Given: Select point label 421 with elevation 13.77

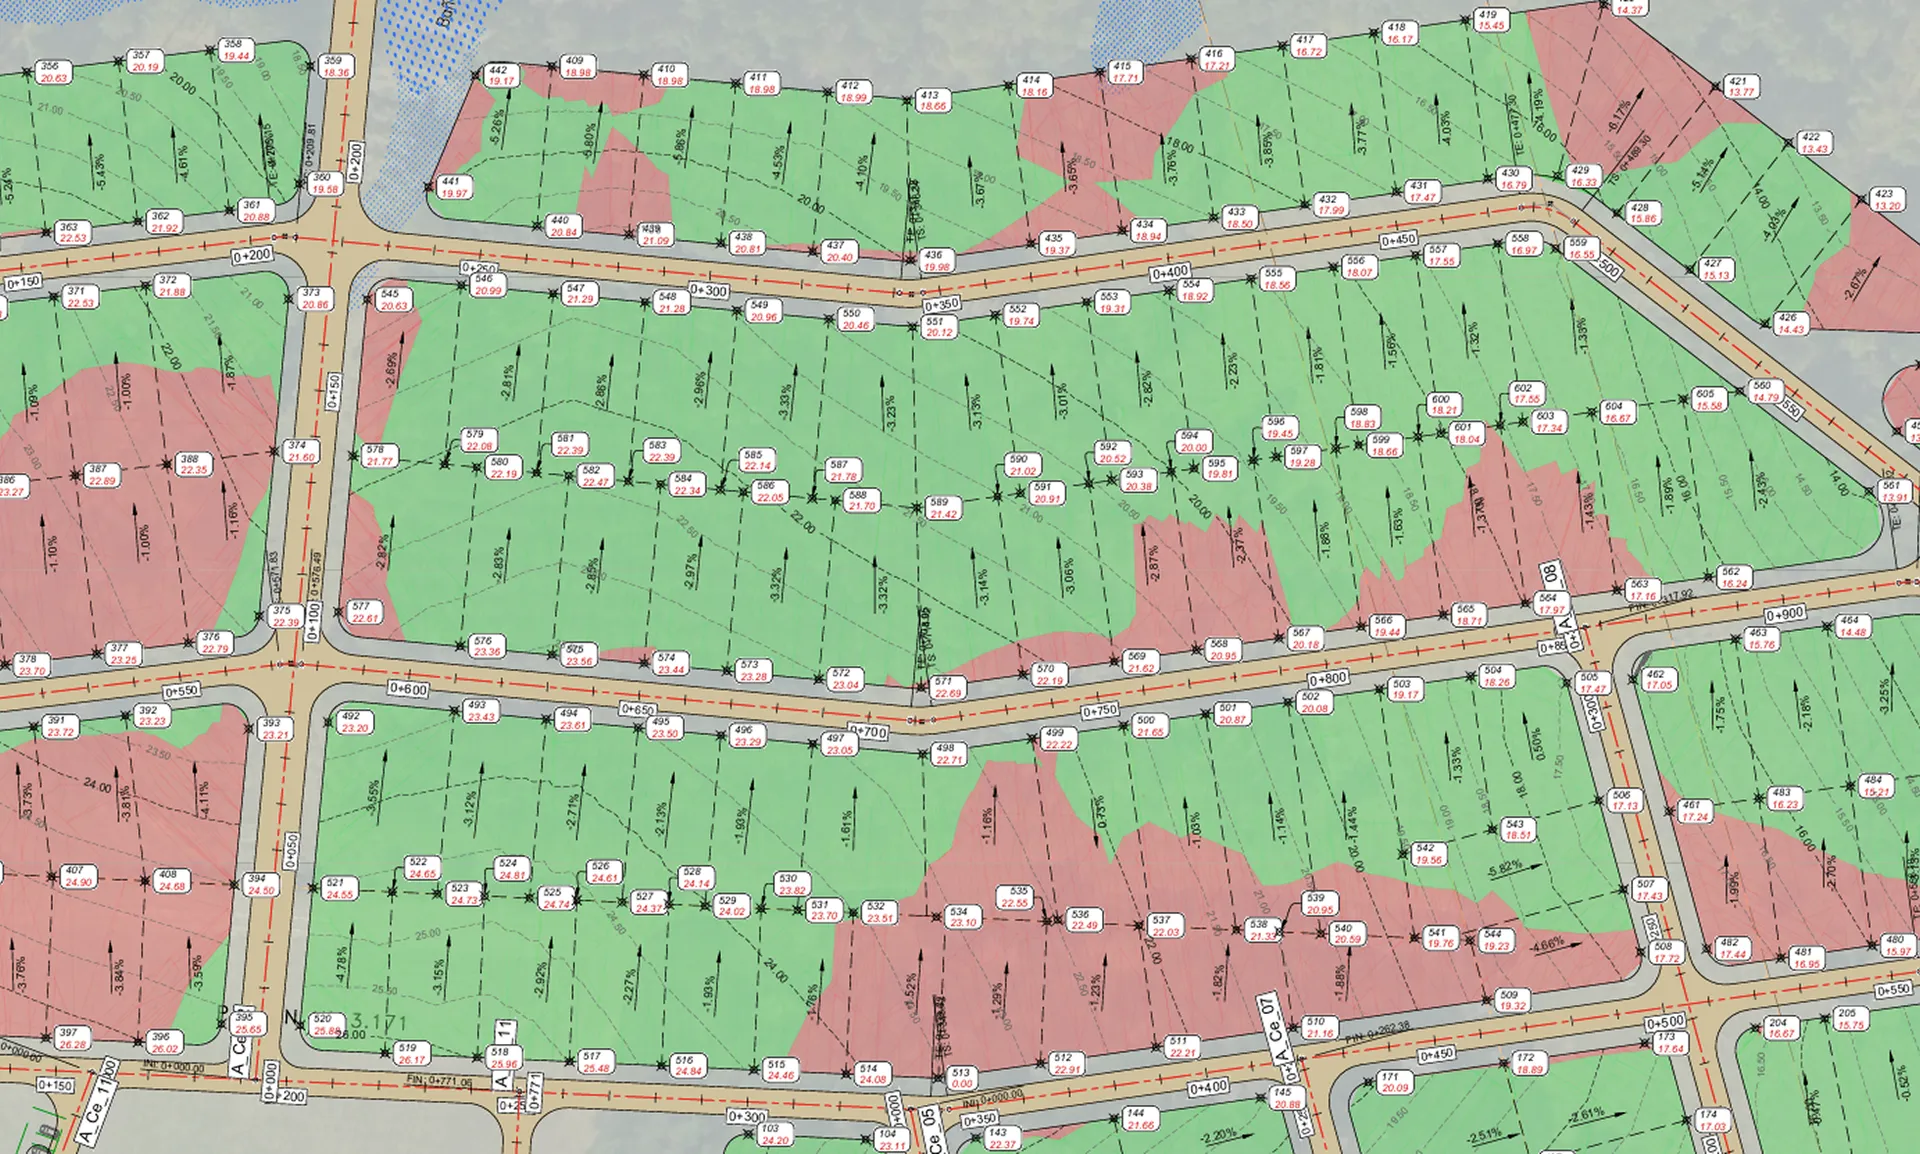Looking at the screenshot, I should coord(1741,86).
